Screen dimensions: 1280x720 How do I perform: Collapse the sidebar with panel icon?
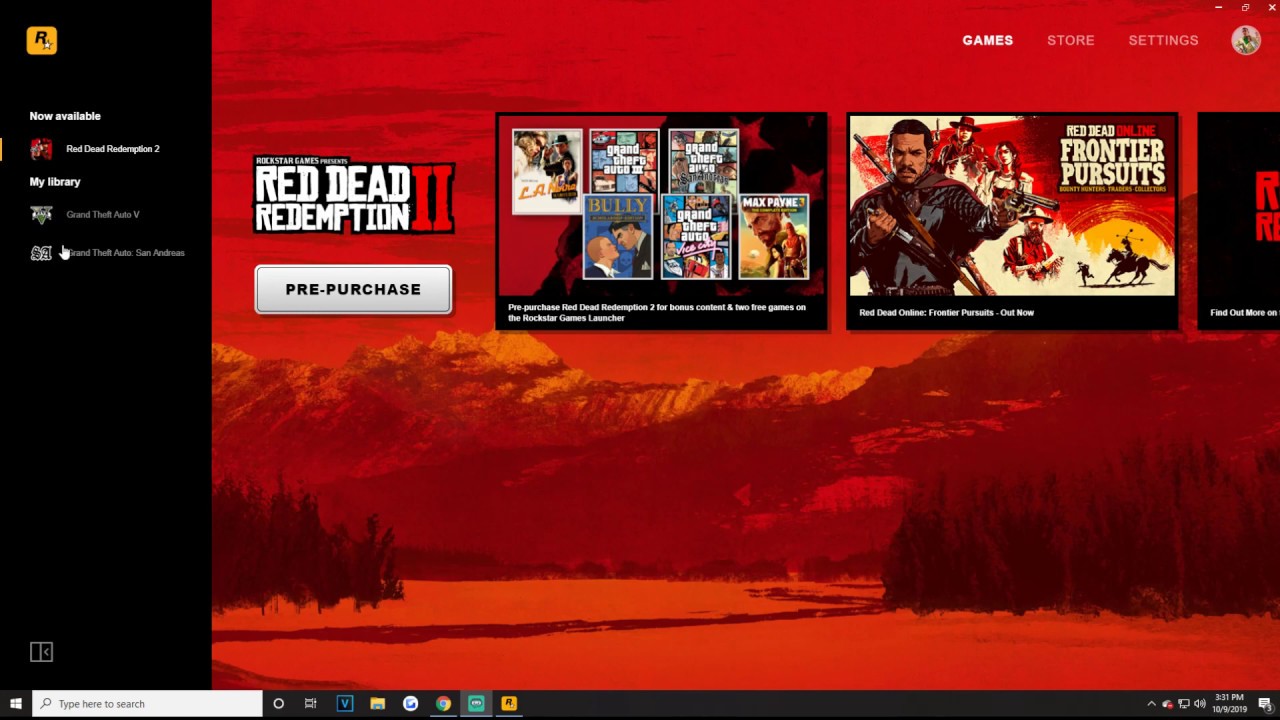41,652
